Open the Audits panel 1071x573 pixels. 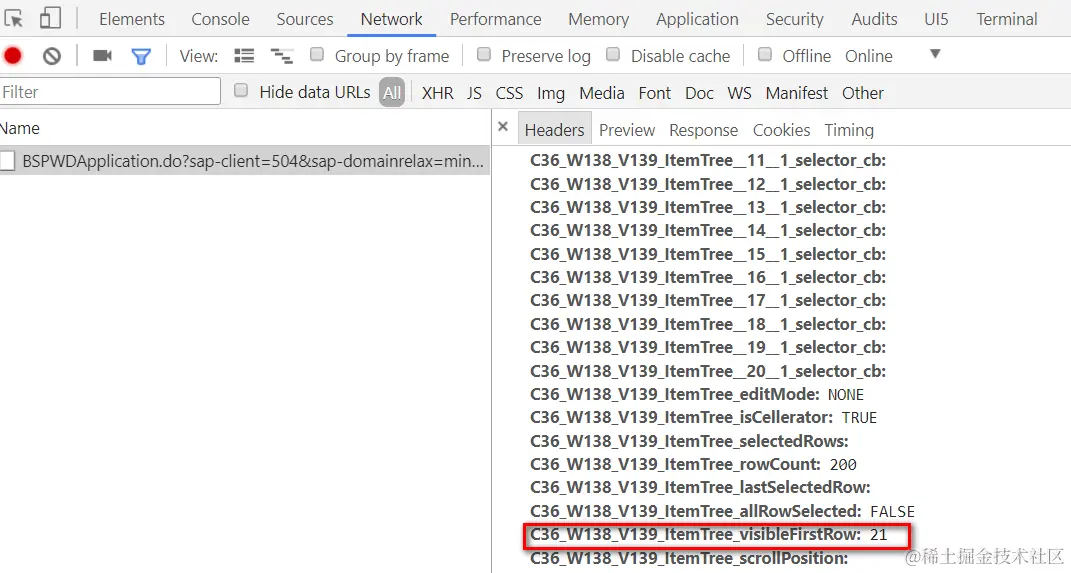[874, 19]
